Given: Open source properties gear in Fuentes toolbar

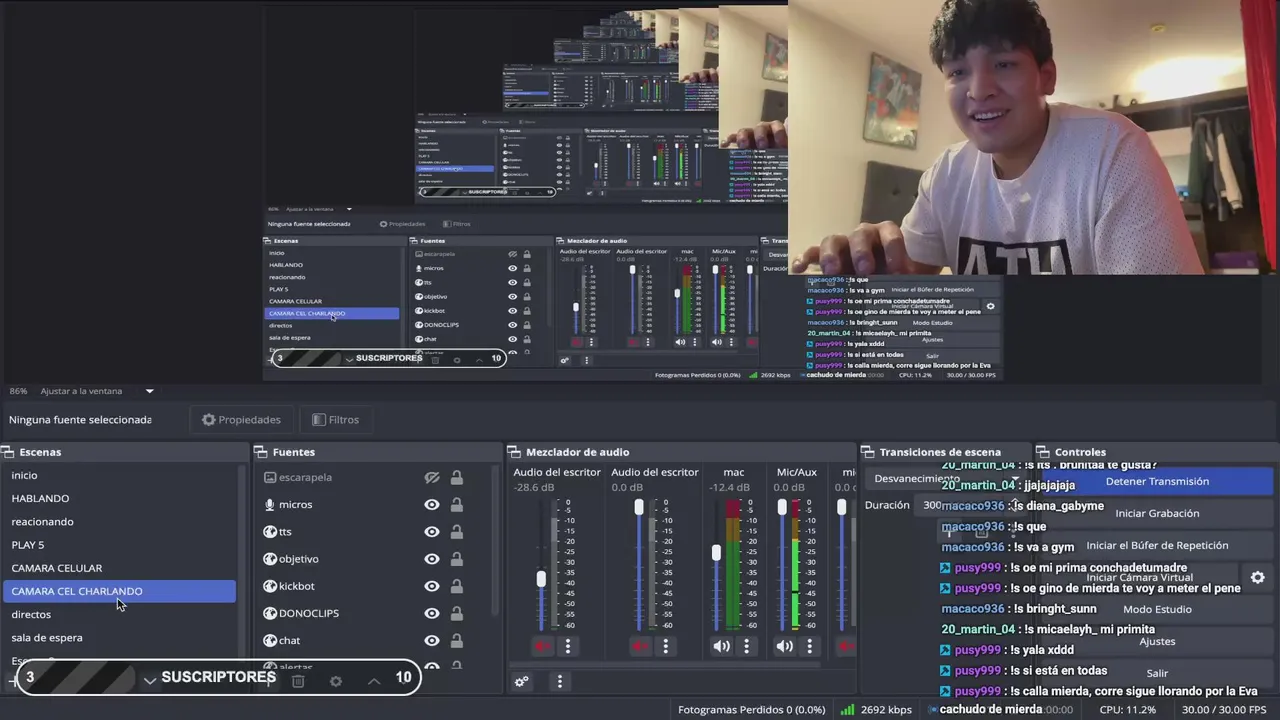Looking at the screenshot, I should pyautogui.click(x=336, y=681).
